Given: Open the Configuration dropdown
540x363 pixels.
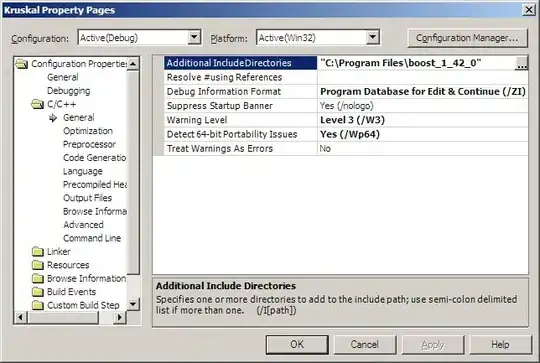Looking at the screenshot, I should [x=194, y=37].
